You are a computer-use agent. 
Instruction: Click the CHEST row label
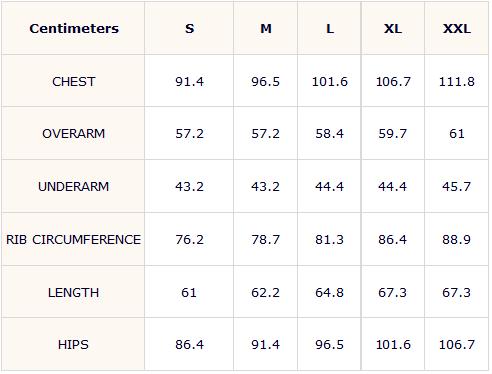pos(74,82)
